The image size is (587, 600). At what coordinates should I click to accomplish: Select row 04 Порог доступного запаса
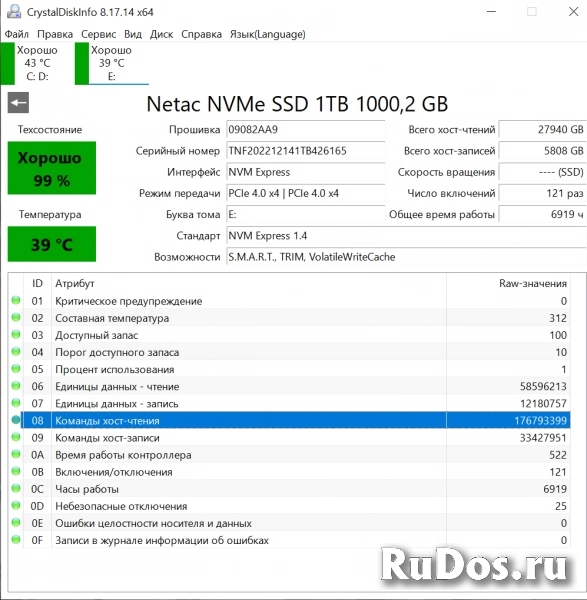(x=291, y=352)
